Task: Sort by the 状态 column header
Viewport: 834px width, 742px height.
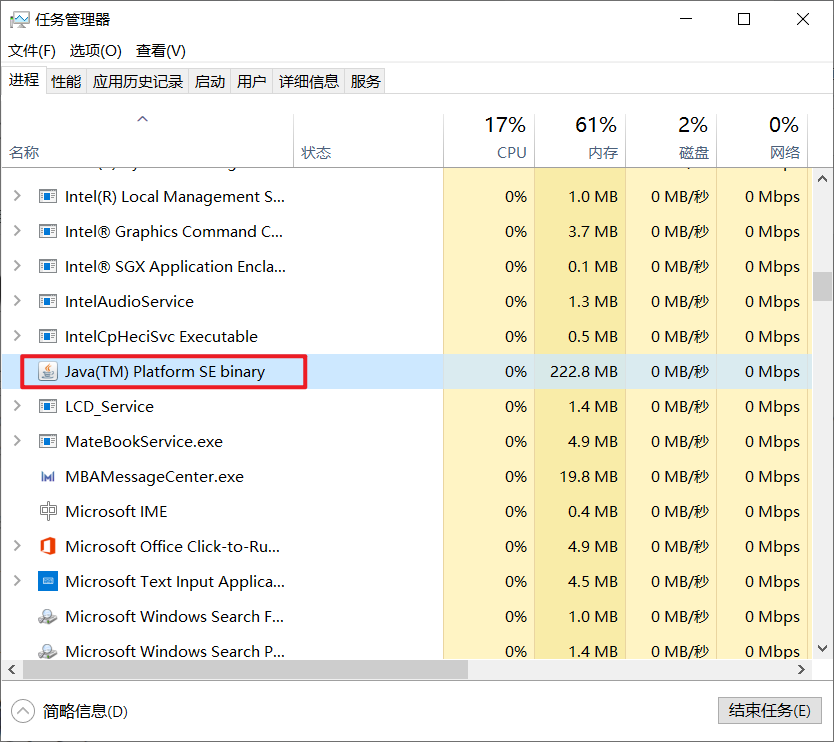Action: click(368, 140)
